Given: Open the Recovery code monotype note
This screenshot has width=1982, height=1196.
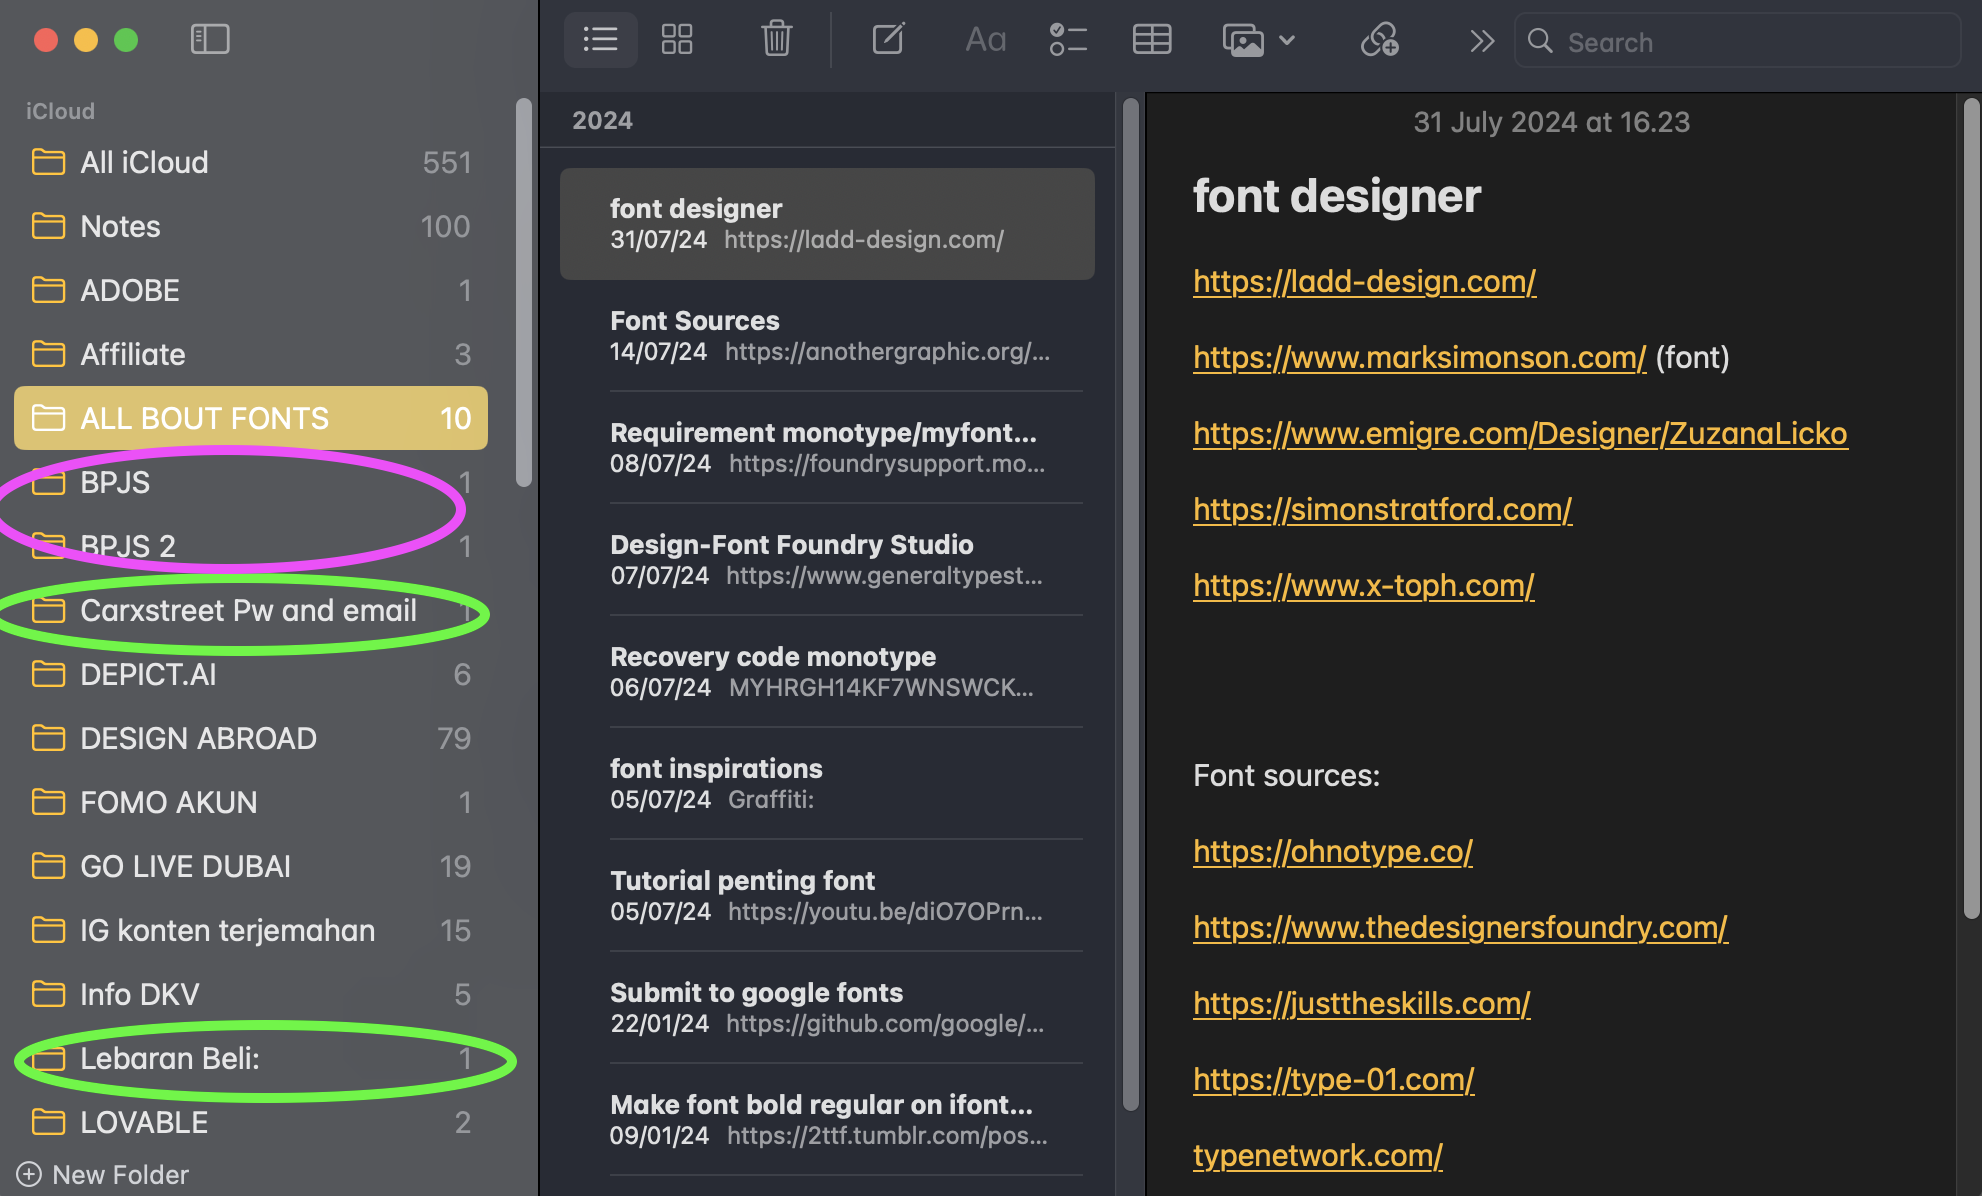Looking at the screenshot, I should (x=828, y=672).
